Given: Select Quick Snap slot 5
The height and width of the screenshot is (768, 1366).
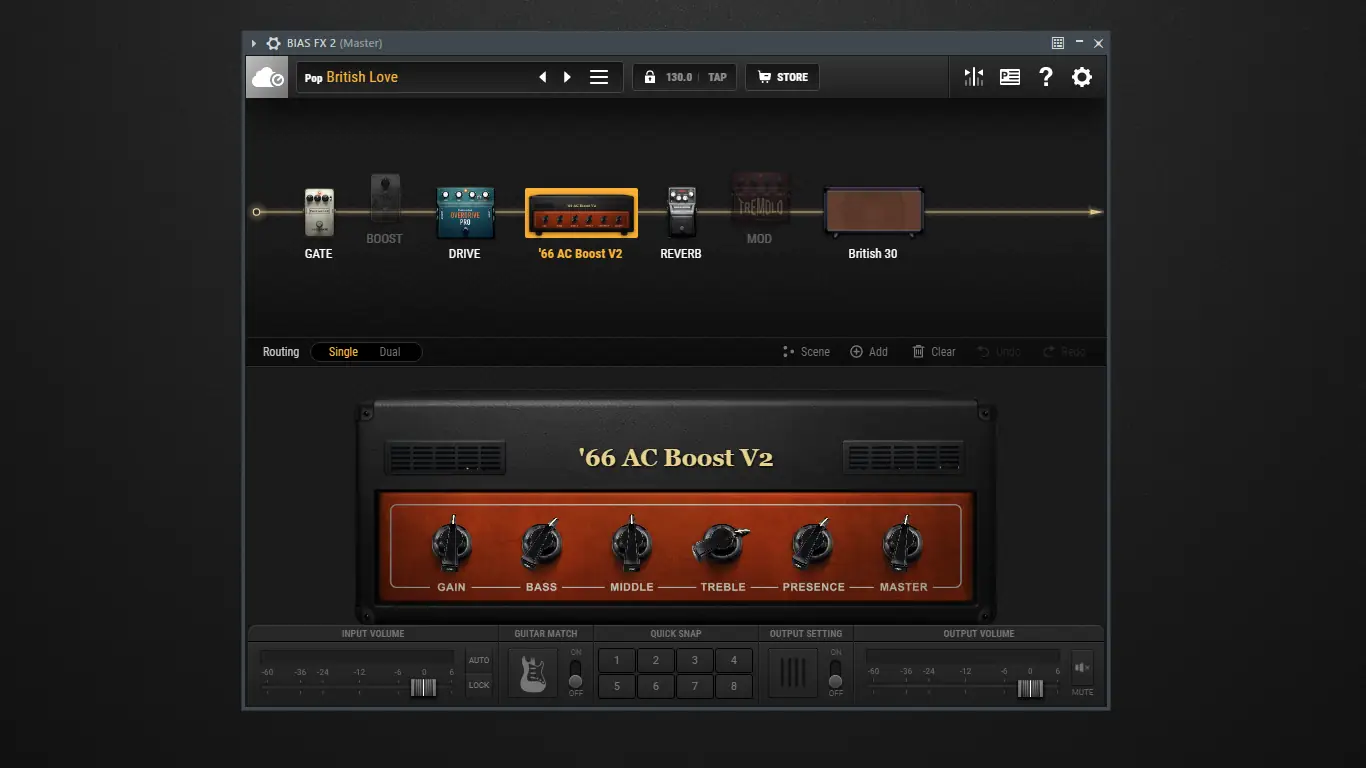Looking at the screenshot, I should click(x=617, y=686).
